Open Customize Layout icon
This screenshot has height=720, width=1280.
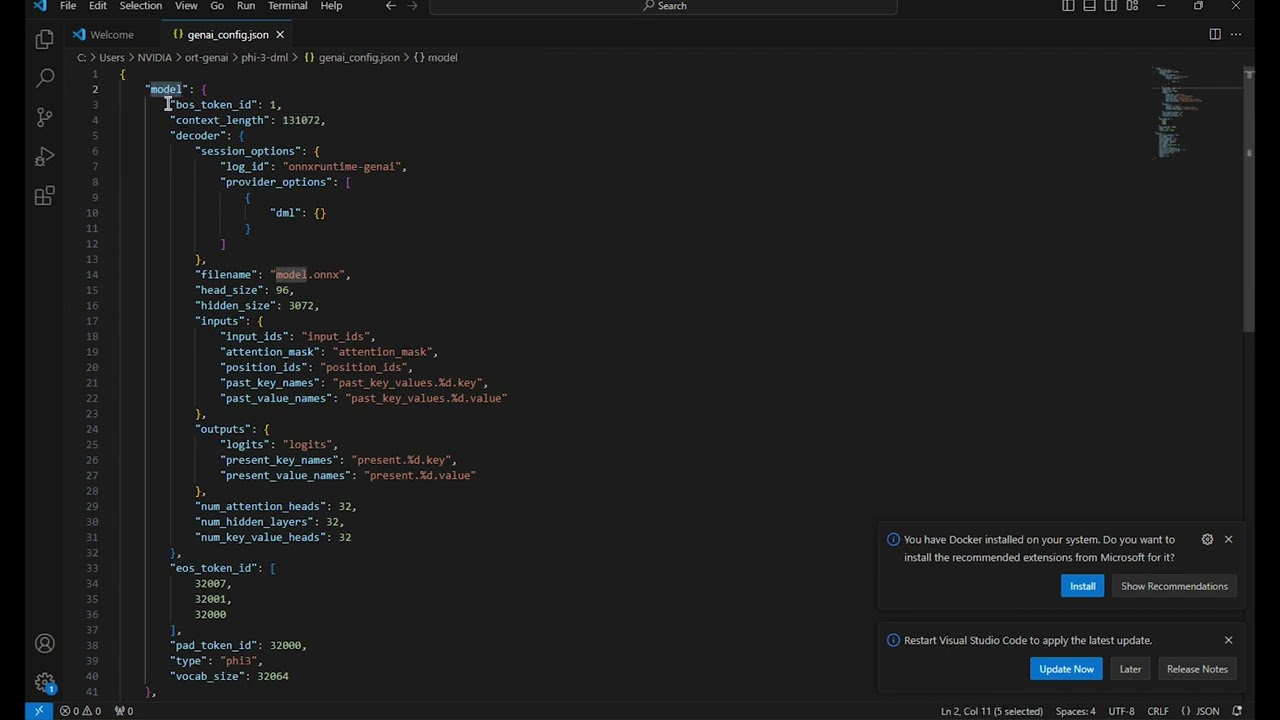pos(1132,6)
